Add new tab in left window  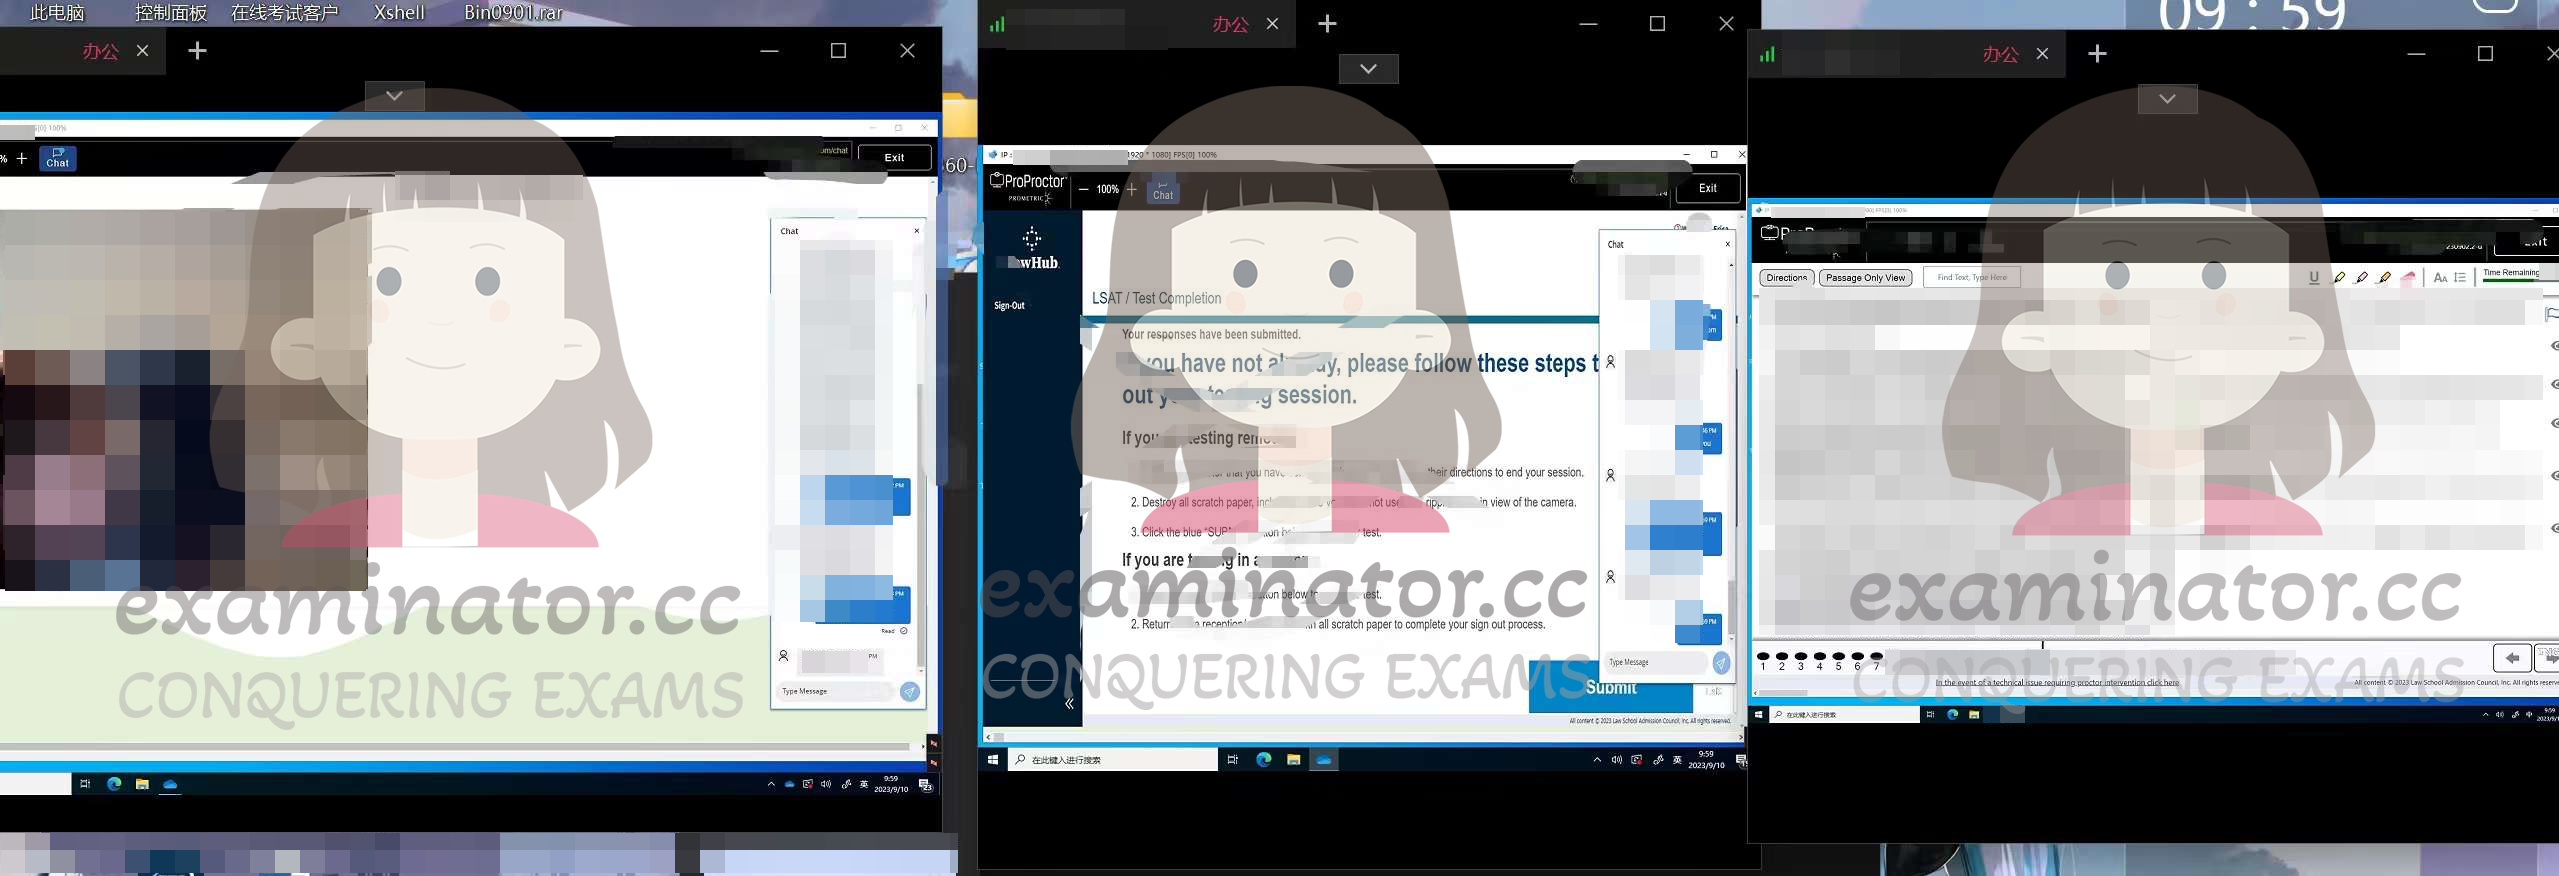[x=197, y=51]
